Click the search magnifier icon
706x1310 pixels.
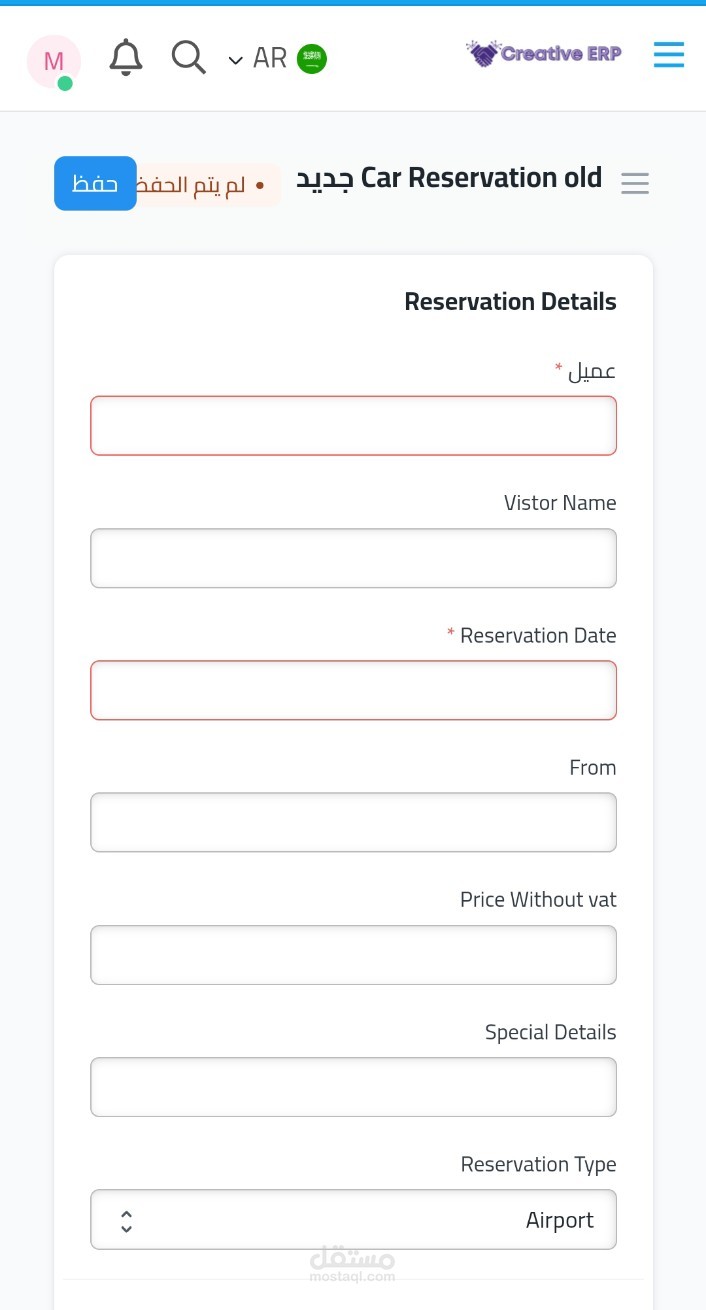point(188,58)
